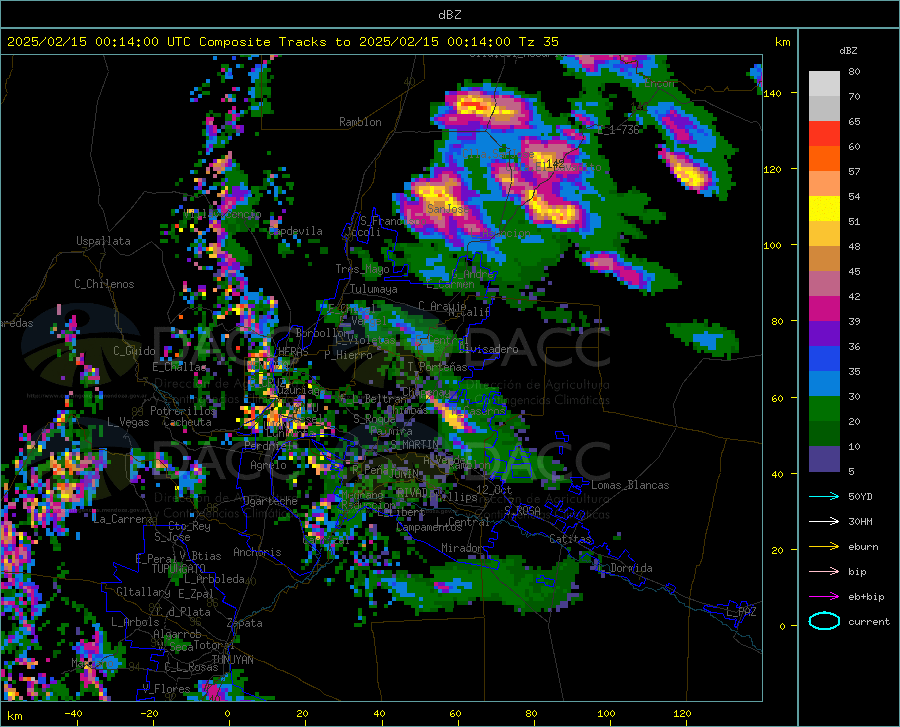Click the 30 dBZ green color swatch
The image size is (900, 727).
[824, 409]
